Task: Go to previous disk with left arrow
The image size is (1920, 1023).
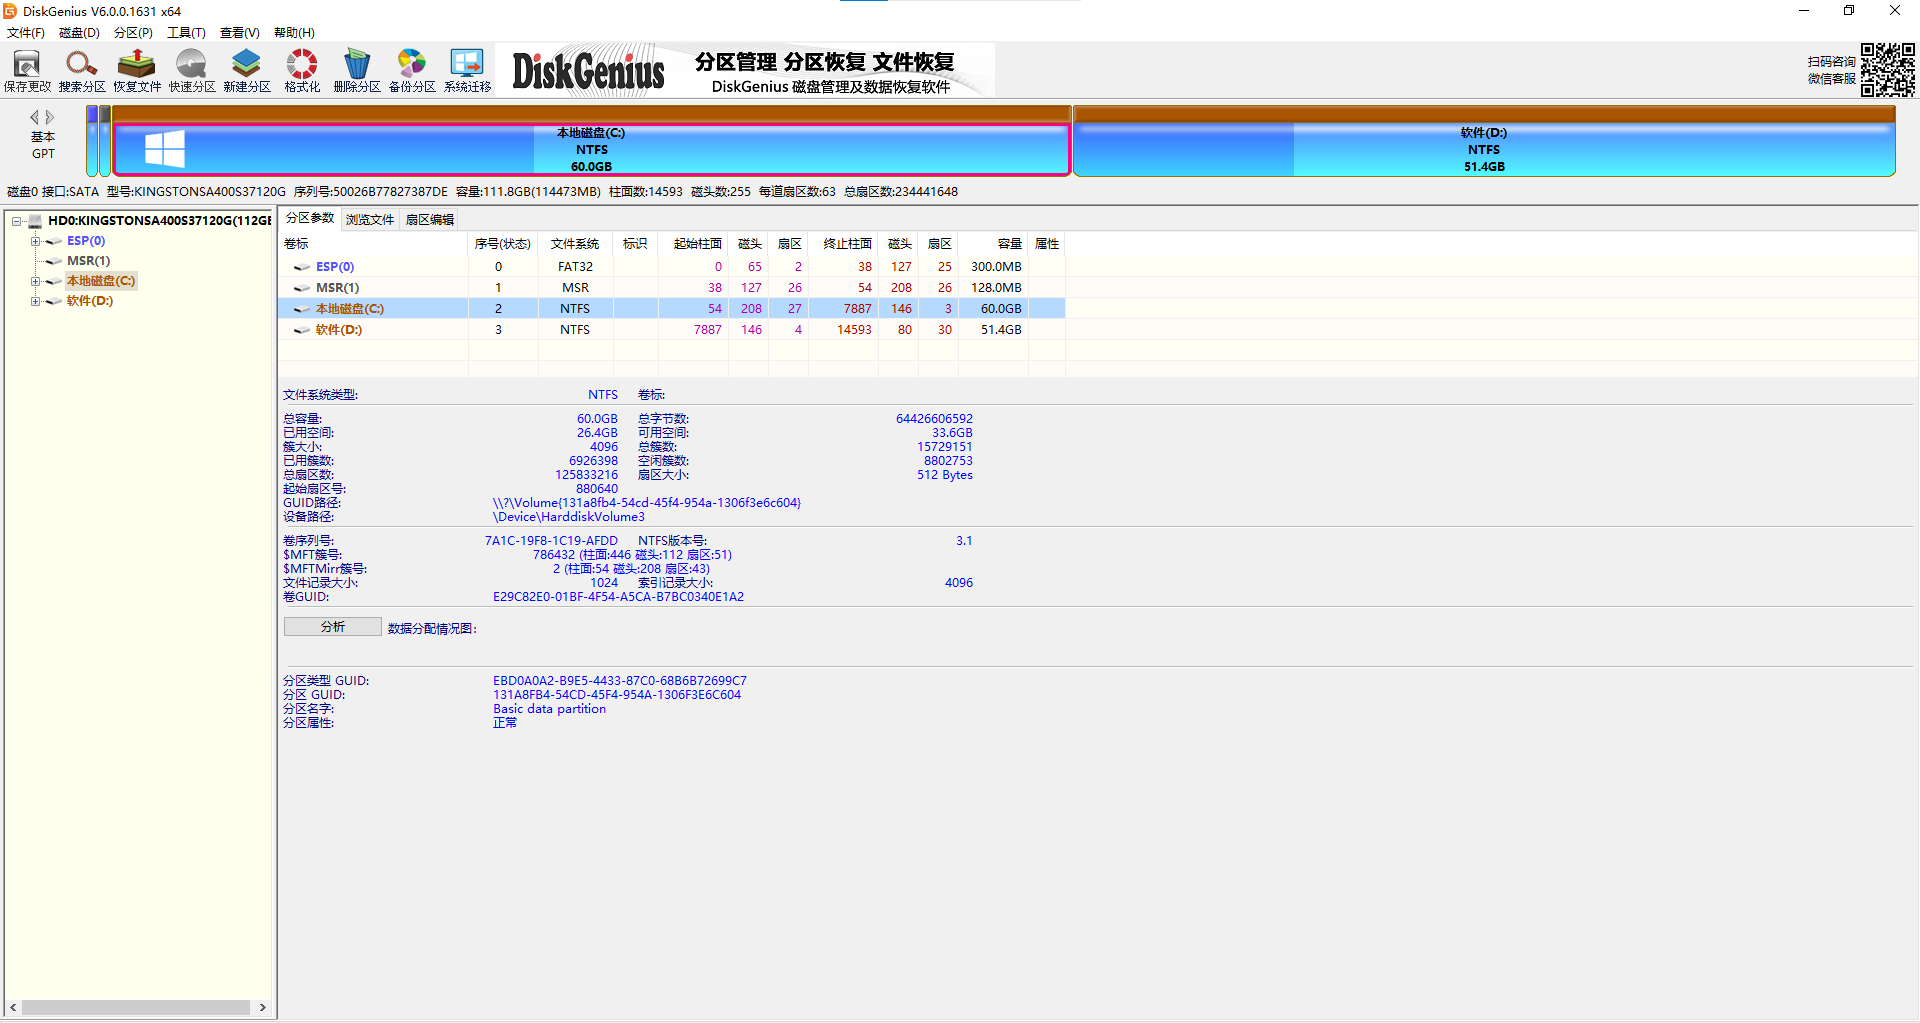Action: pyautogui.click(x=35, y=117)
